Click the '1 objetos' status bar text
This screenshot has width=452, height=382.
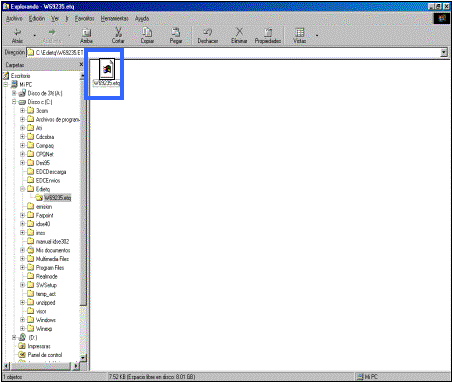tap(13, 377)
